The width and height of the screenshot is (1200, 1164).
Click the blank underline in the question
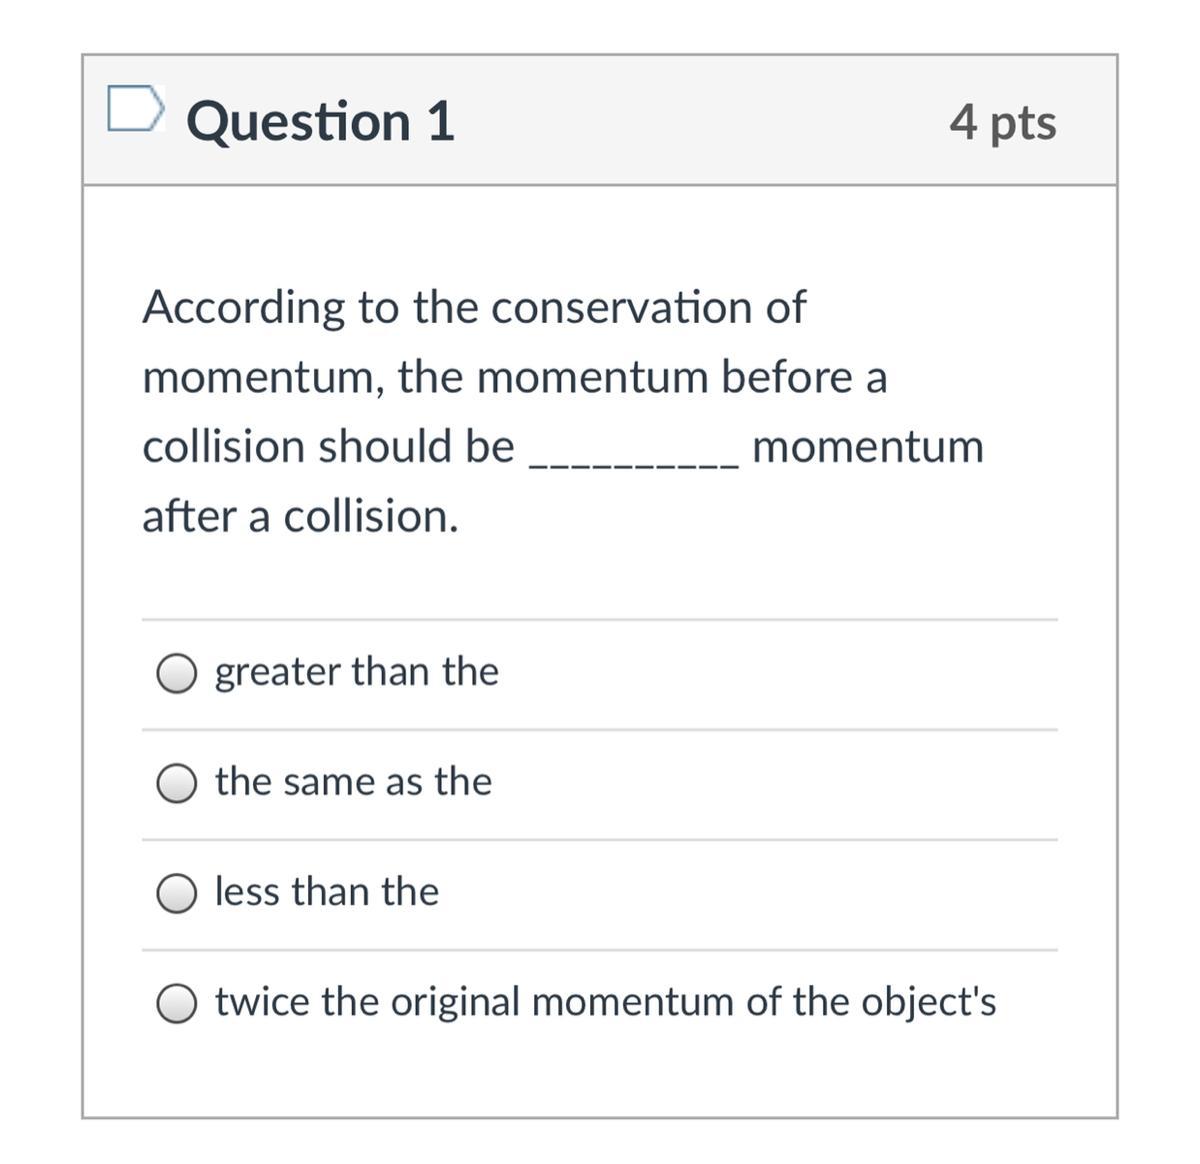634,460
